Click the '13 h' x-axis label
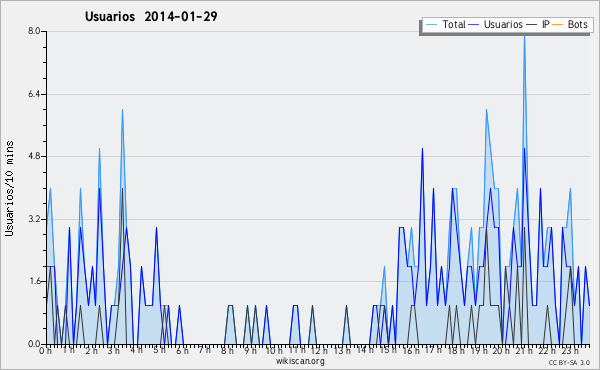Viewport: 600px width, 370px height. [x=342, y=350]
